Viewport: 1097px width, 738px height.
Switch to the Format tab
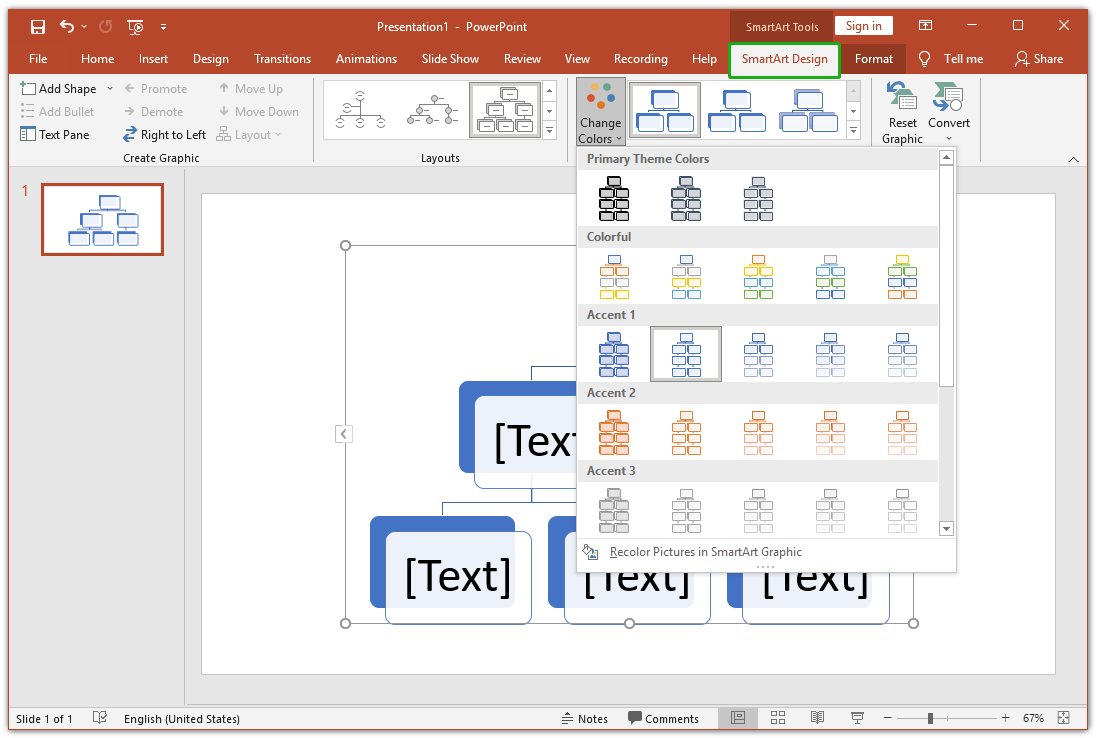click(874, 59)
